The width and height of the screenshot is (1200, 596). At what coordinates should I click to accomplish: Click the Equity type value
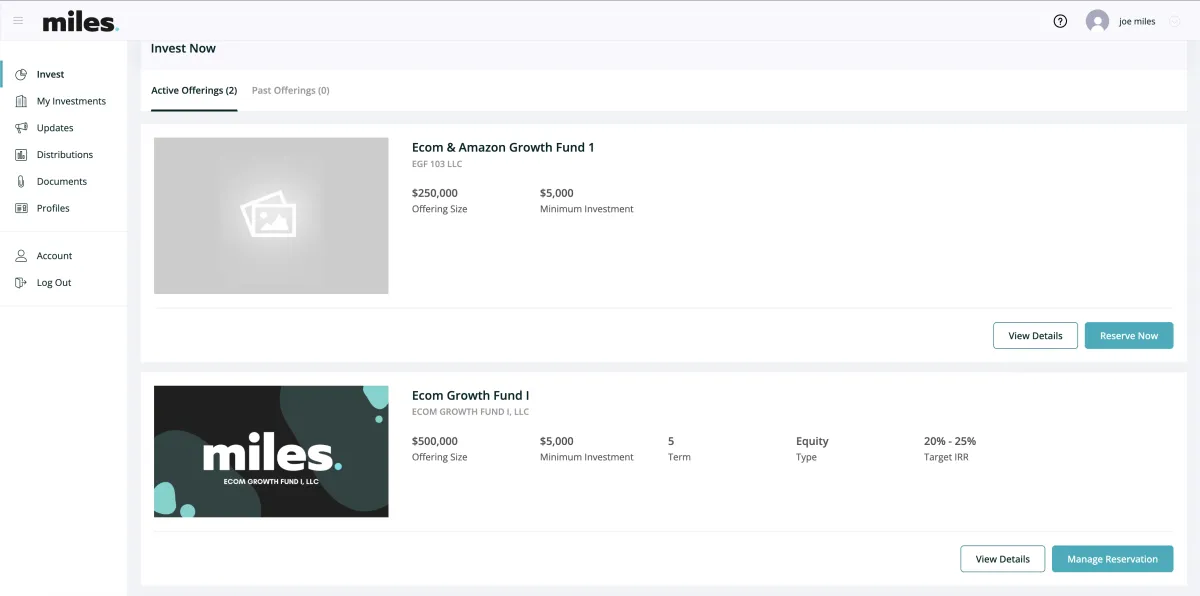(812, 442)
